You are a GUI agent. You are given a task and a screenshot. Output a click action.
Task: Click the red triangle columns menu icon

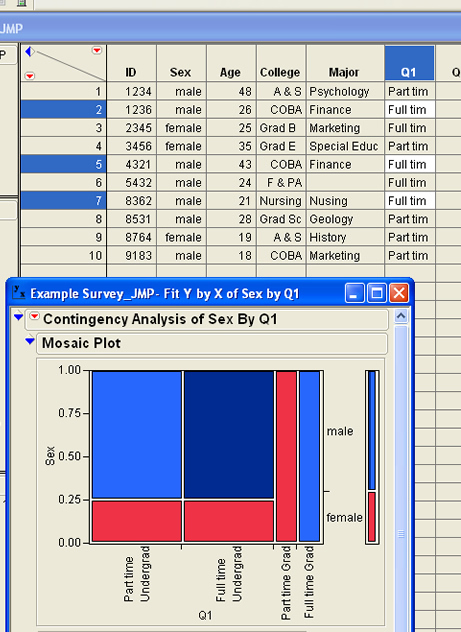coord(97,50)
